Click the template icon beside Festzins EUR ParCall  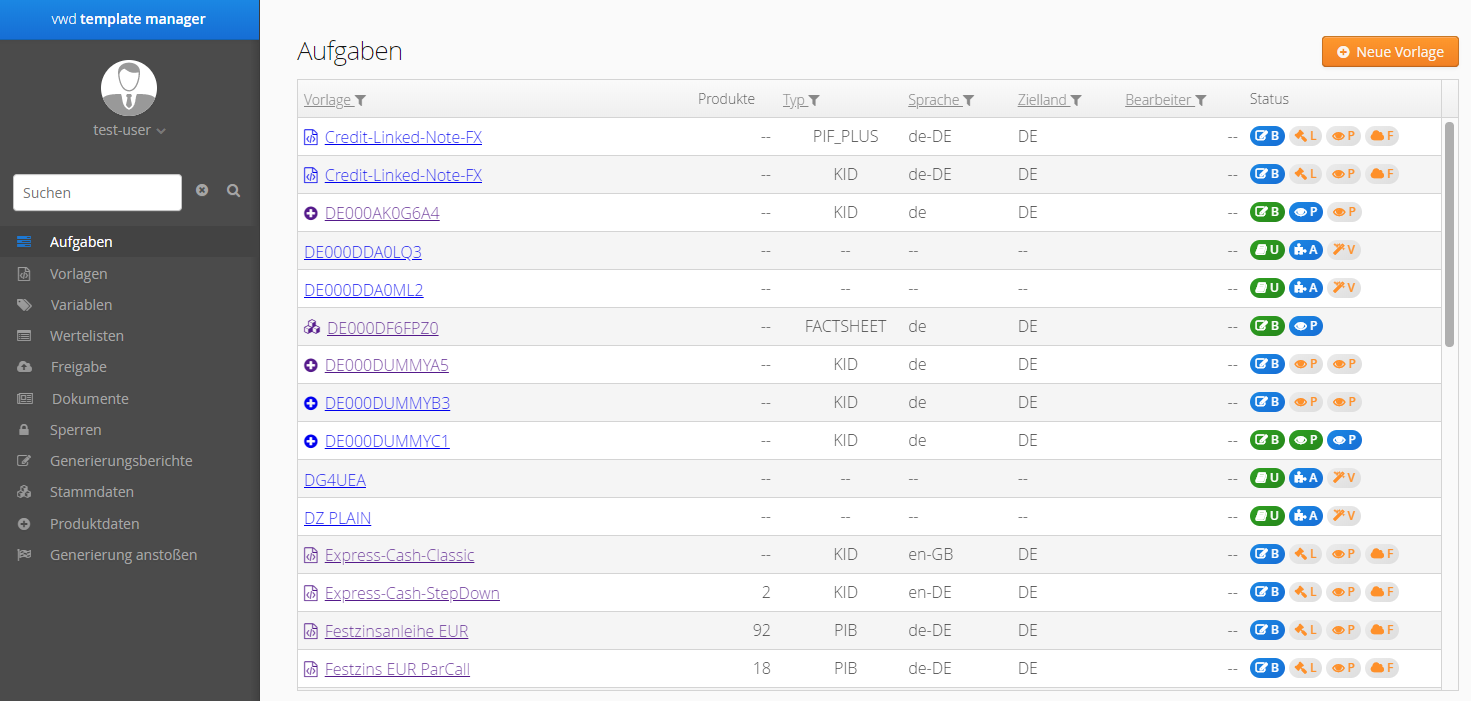(x=311, y=669)
